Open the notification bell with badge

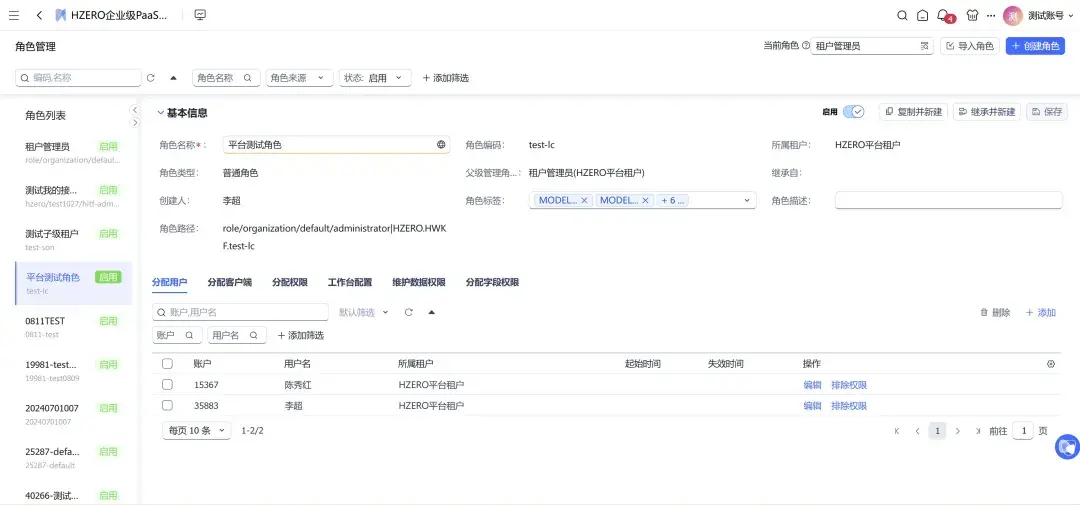(944, 15)
